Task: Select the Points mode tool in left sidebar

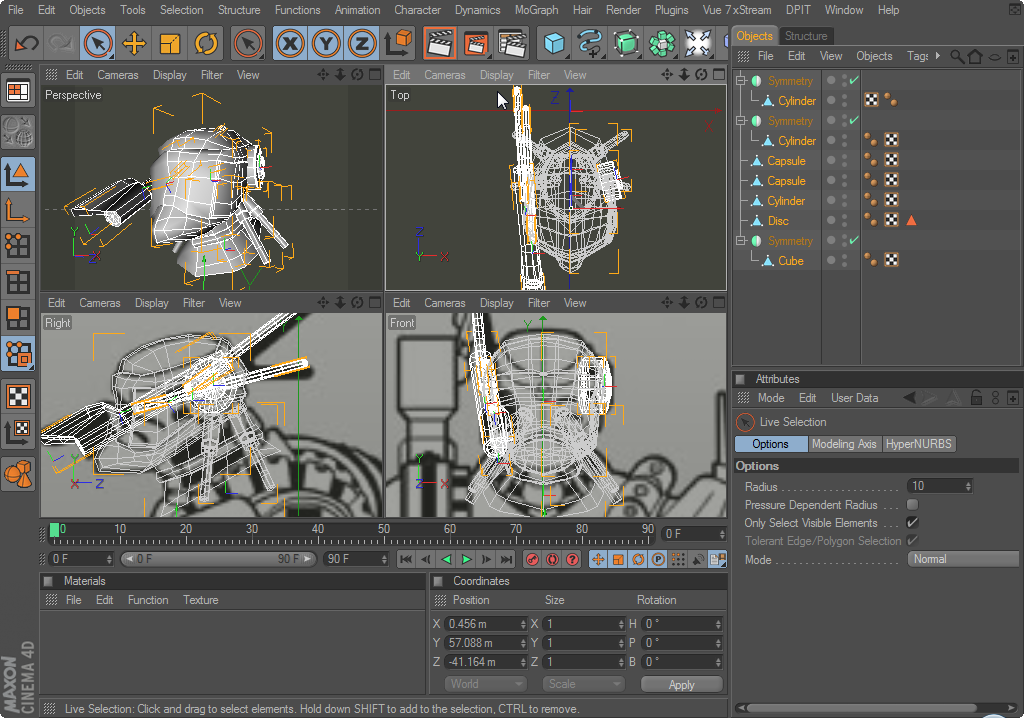Action: 18,245
